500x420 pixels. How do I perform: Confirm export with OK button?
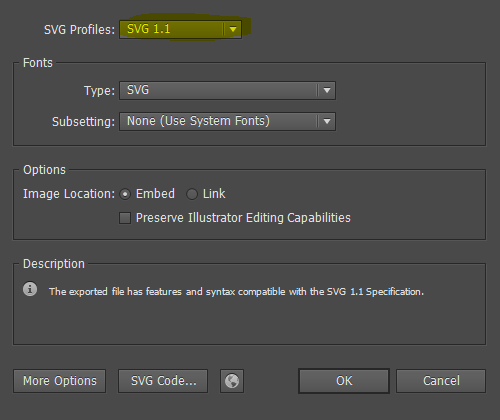pyautogui.click(x=344, y=381)
